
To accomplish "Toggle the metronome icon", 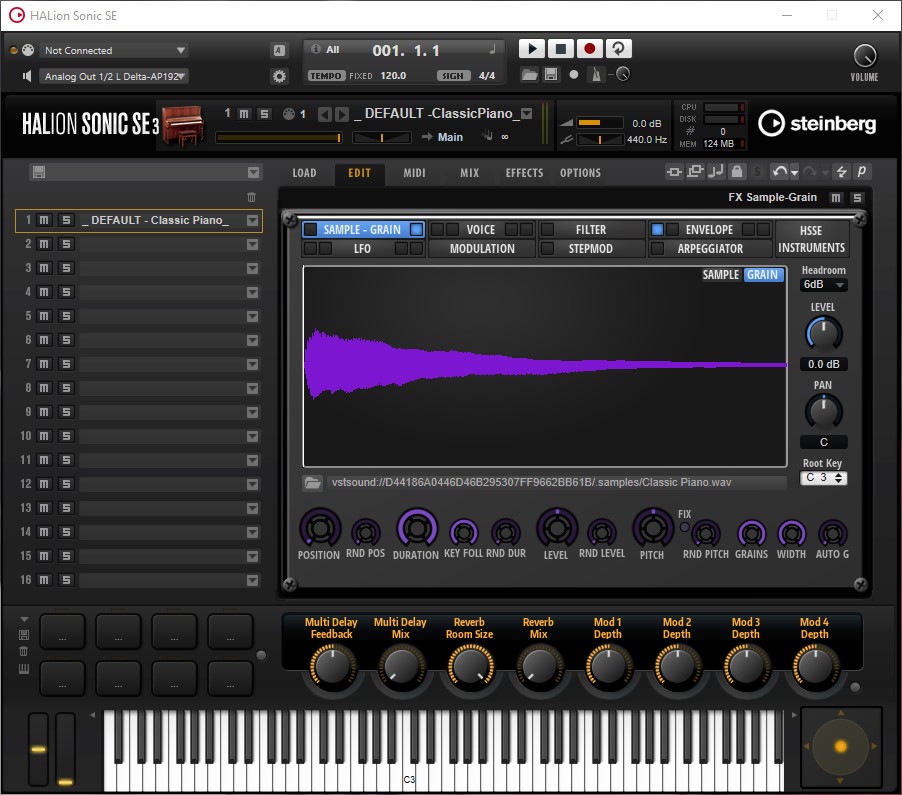I will click(x=597, y=75).
